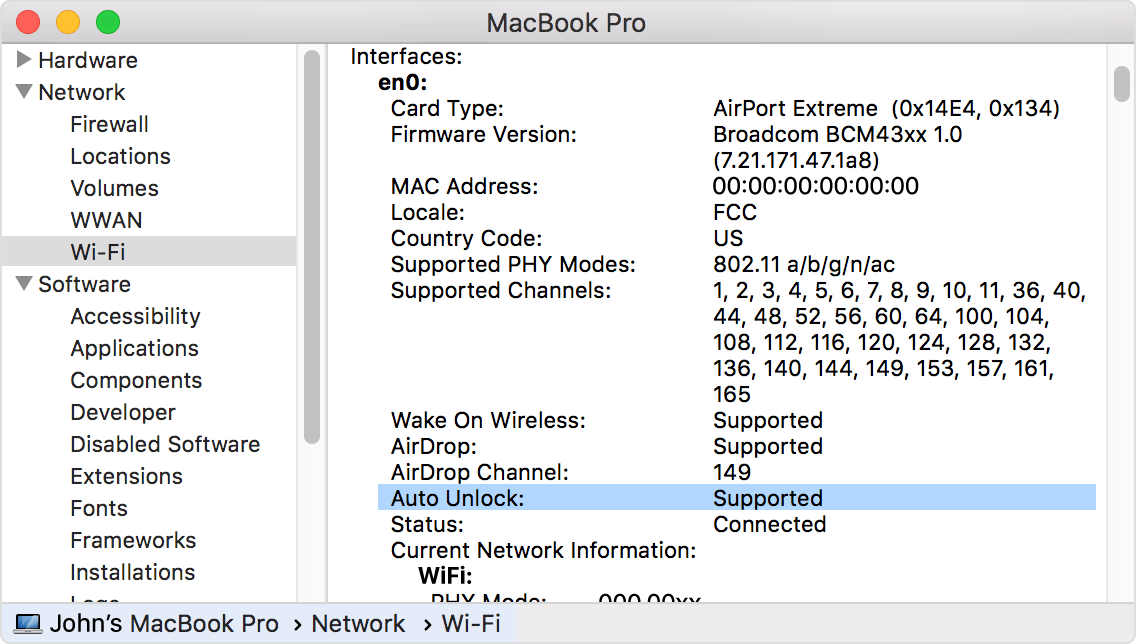Click the laptop icon in path bar
The width and height of the screenshot is (1136, 644).
28,624
